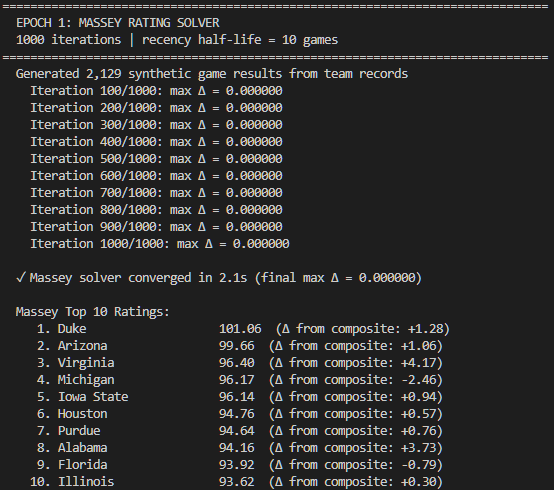Click the team name 'Arizona'
This screenshot has width=554, height=490.
(x=83, y=346)
